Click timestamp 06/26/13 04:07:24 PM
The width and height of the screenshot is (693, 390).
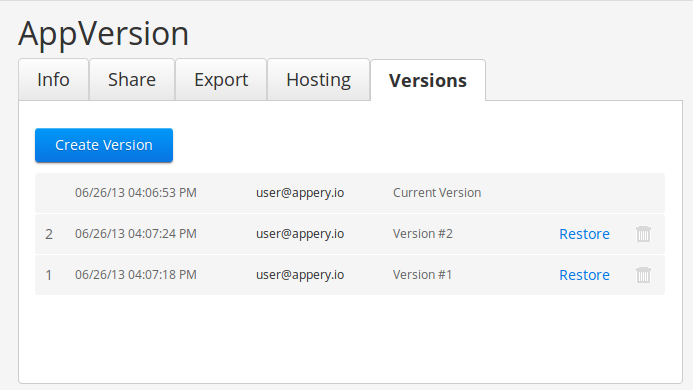136,233
